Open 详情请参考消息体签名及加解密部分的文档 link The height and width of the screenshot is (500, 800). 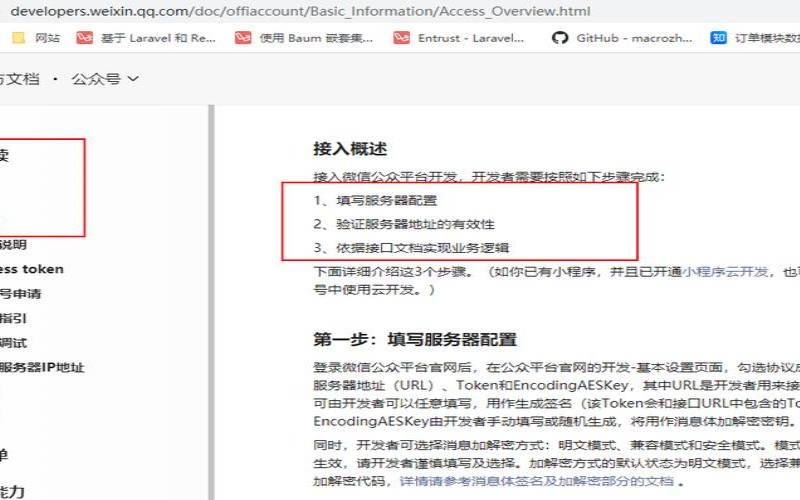[x=536, y=481]
